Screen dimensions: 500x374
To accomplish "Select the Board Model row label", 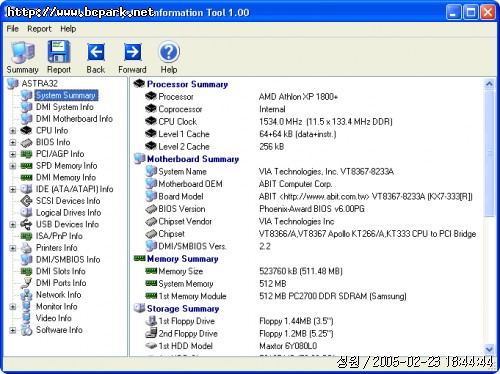I will 181,196.
